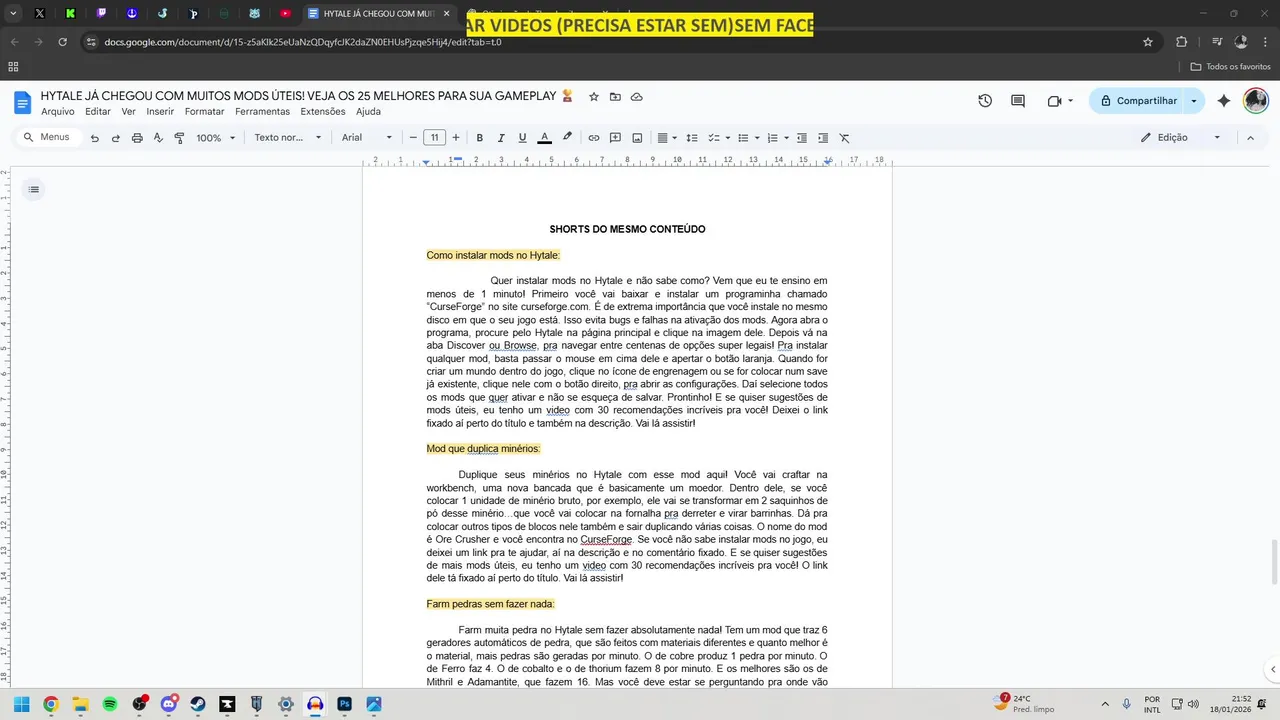Open the Gemini sparkle icon
The width and height of the screenshot is (1280, 720).
tap(1224, 101)
